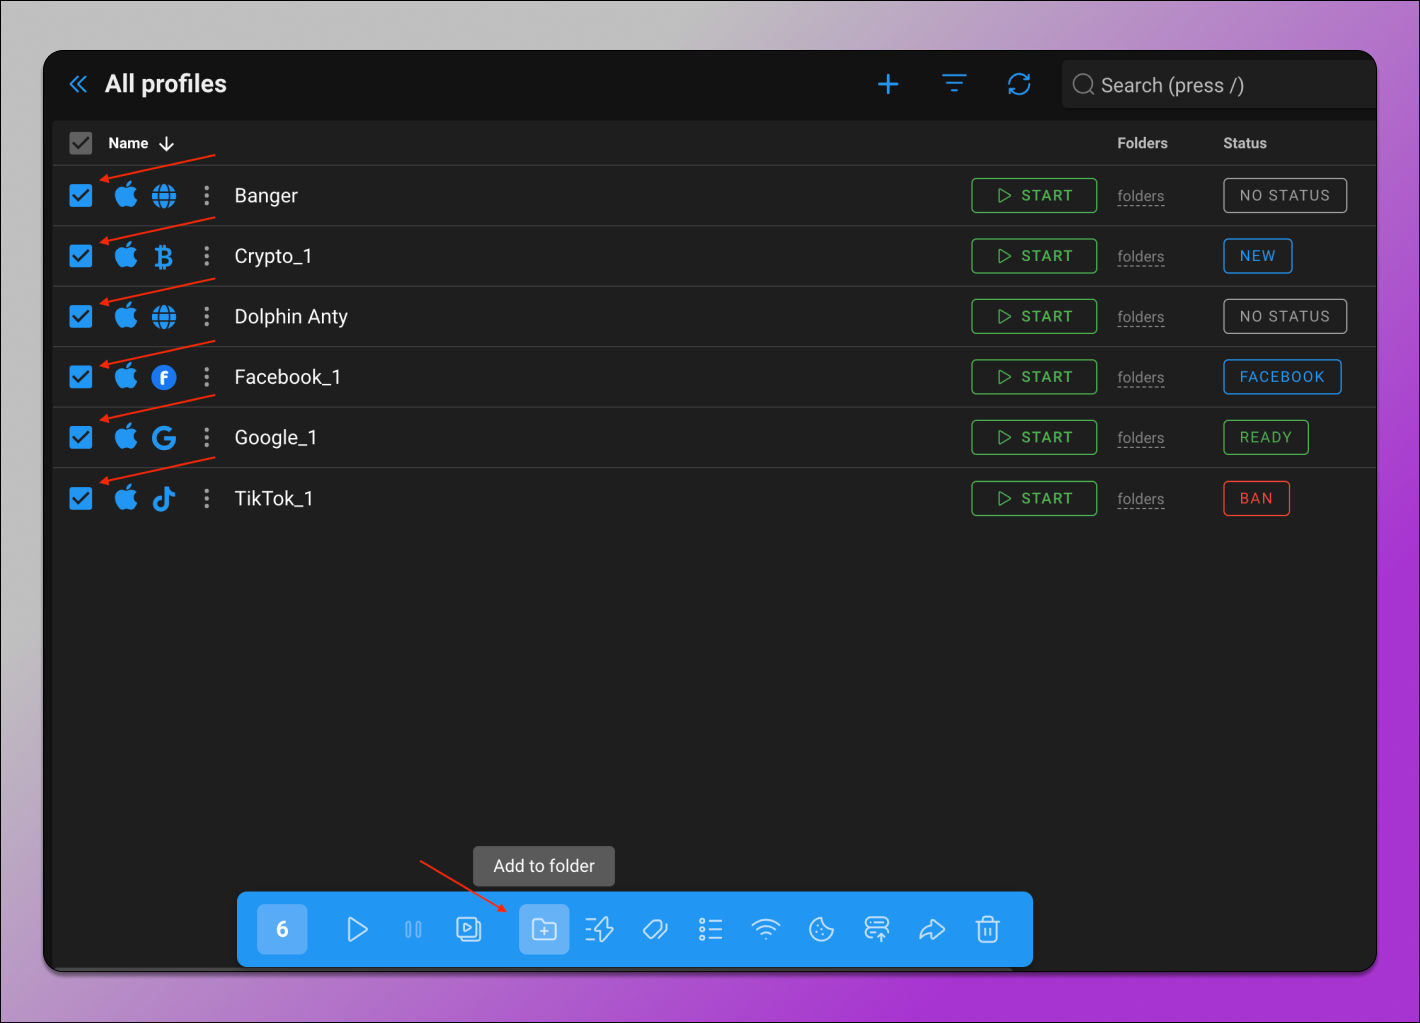Click the Dolphin Anty profile name
Screen dimensions: 1420x1023
click(291, 317)
